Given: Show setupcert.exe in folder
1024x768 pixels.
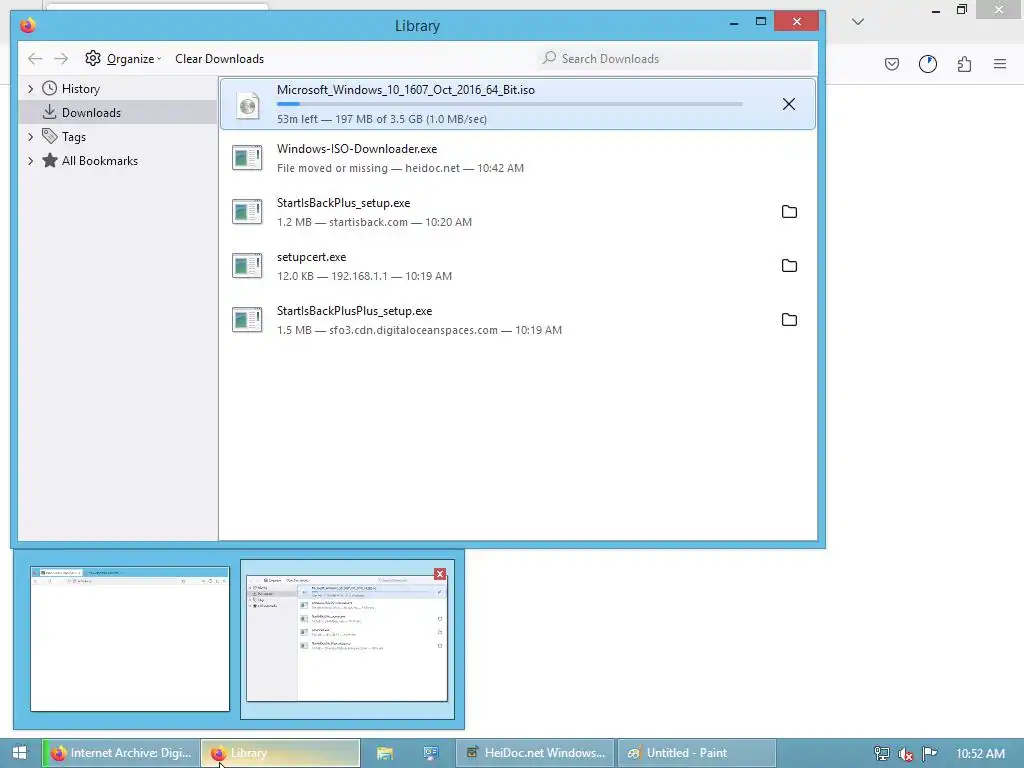Looking at the screenshot, I should (x=790, y=266).
